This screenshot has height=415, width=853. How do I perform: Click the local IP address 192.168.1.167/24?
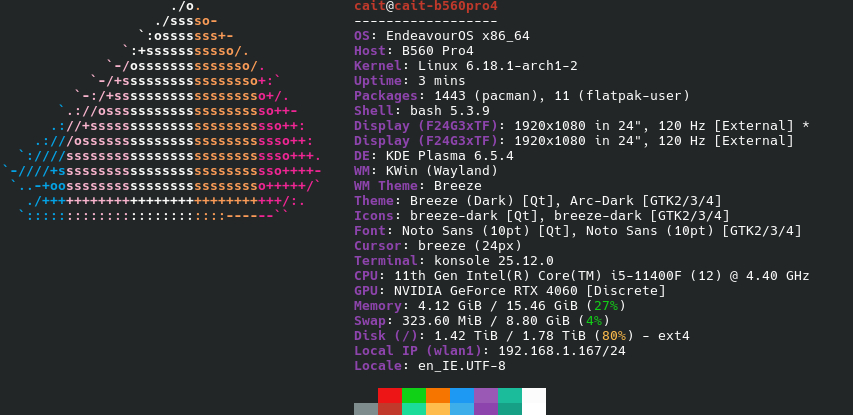[x=563, y=351]
